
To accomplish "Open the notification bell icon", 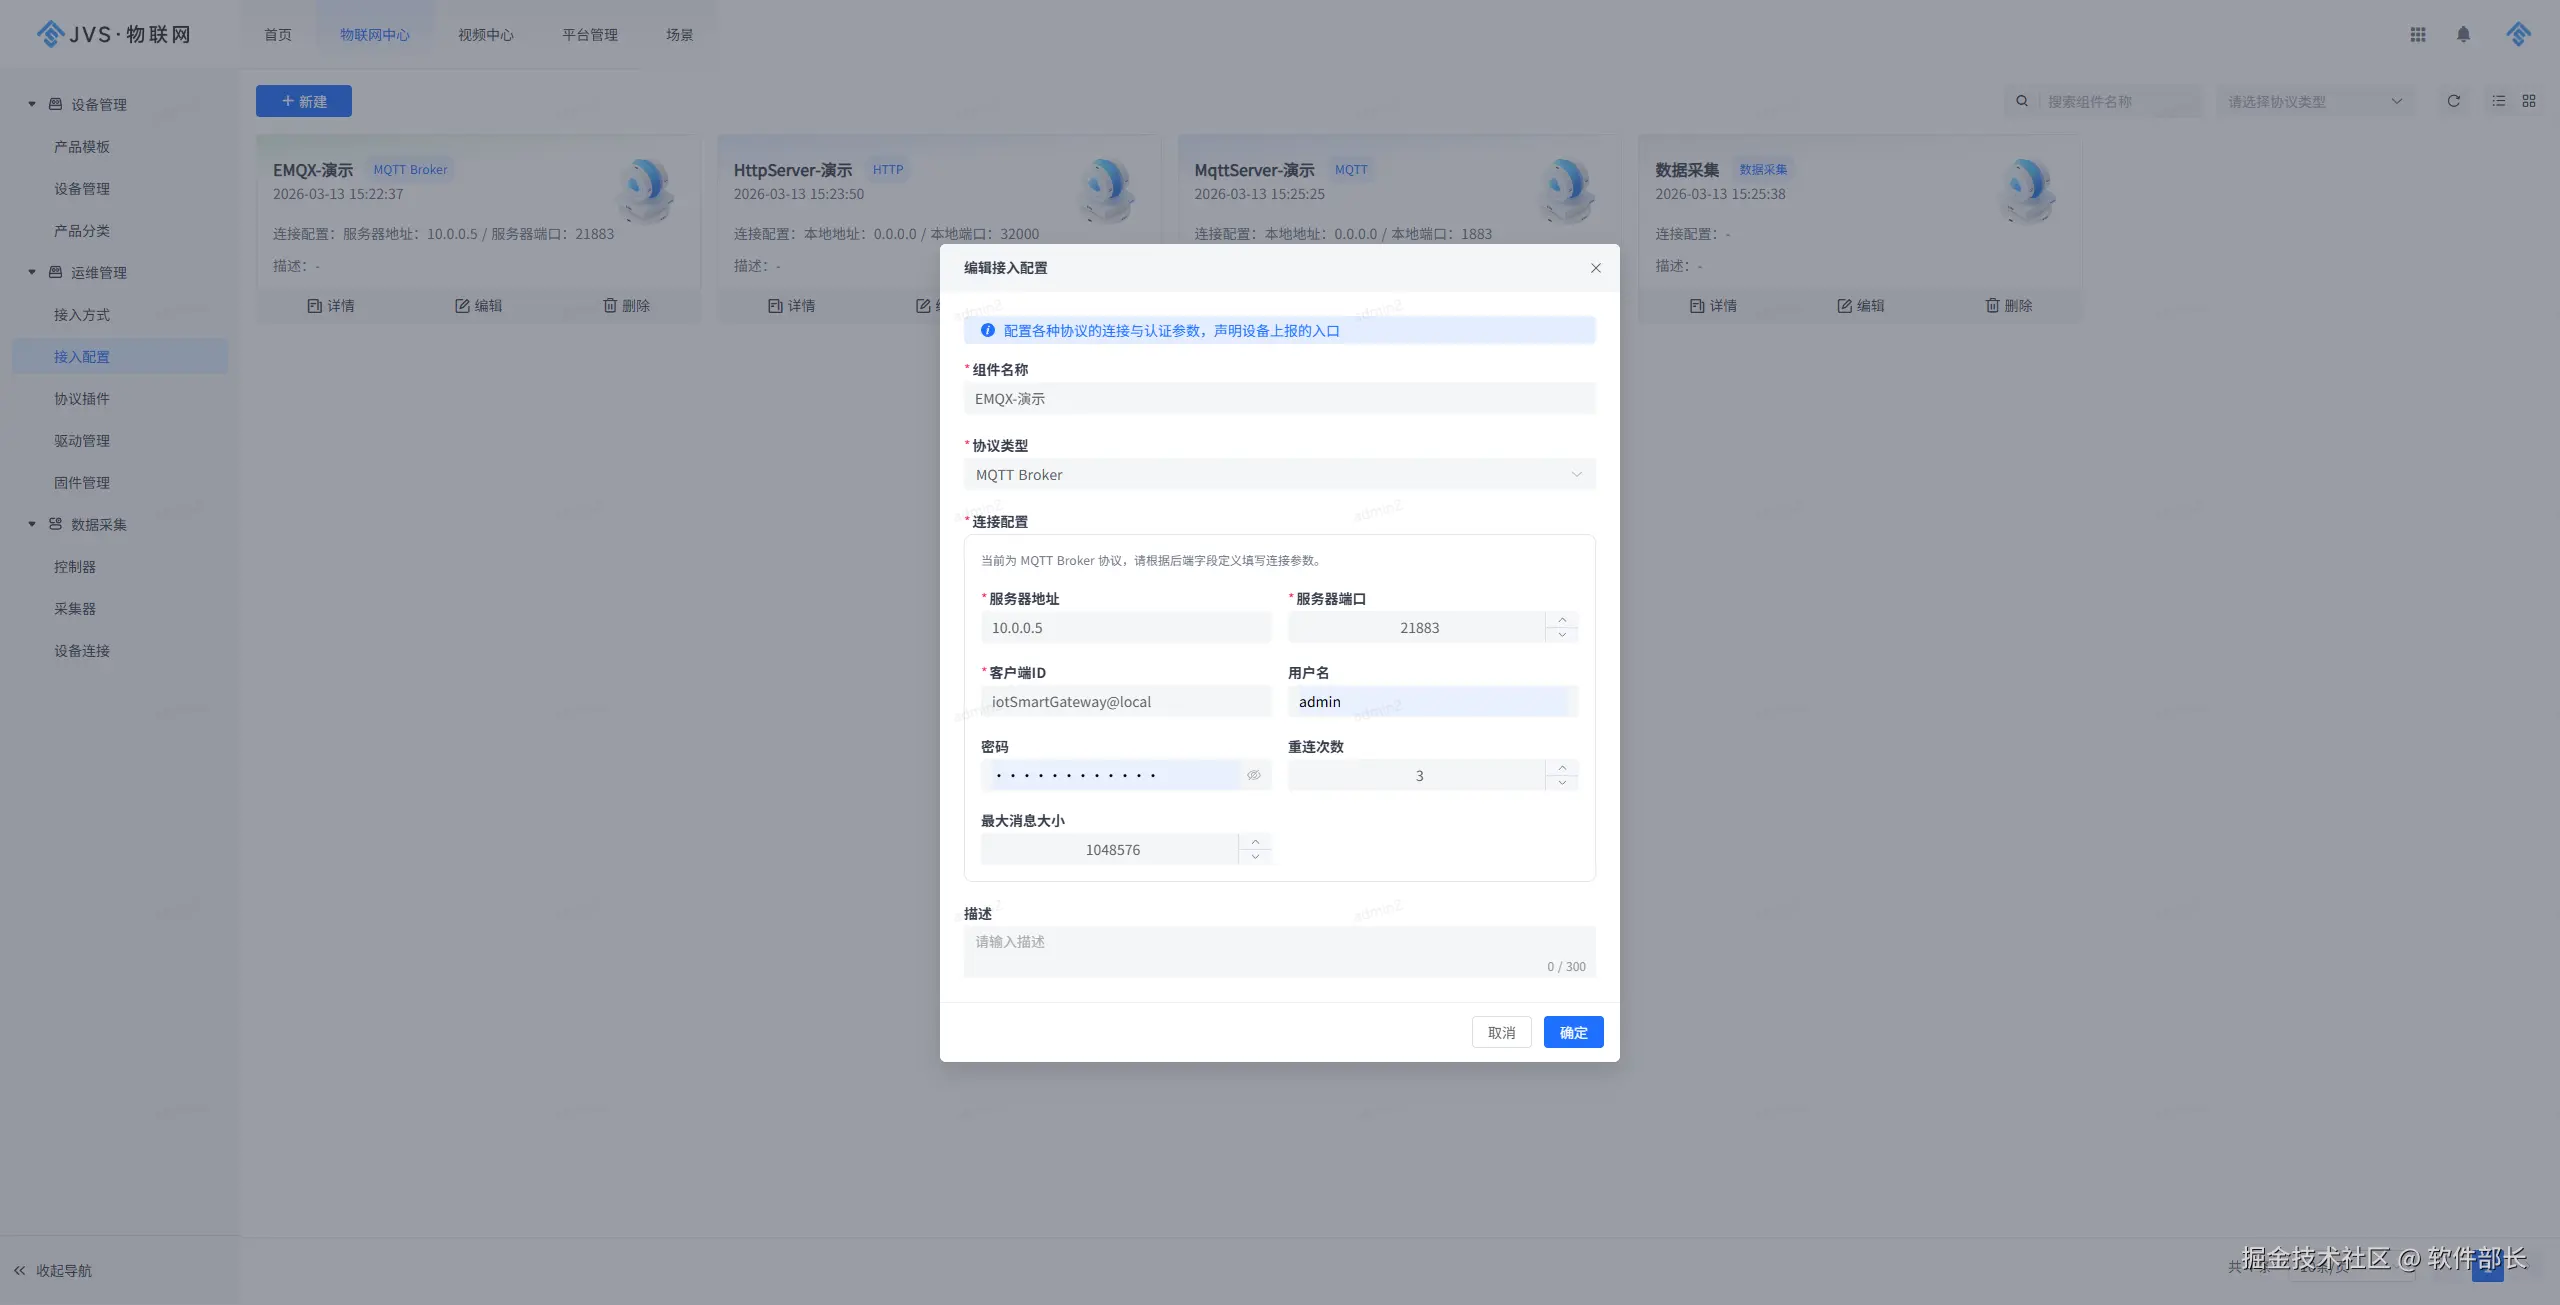I will point(2463,35).
